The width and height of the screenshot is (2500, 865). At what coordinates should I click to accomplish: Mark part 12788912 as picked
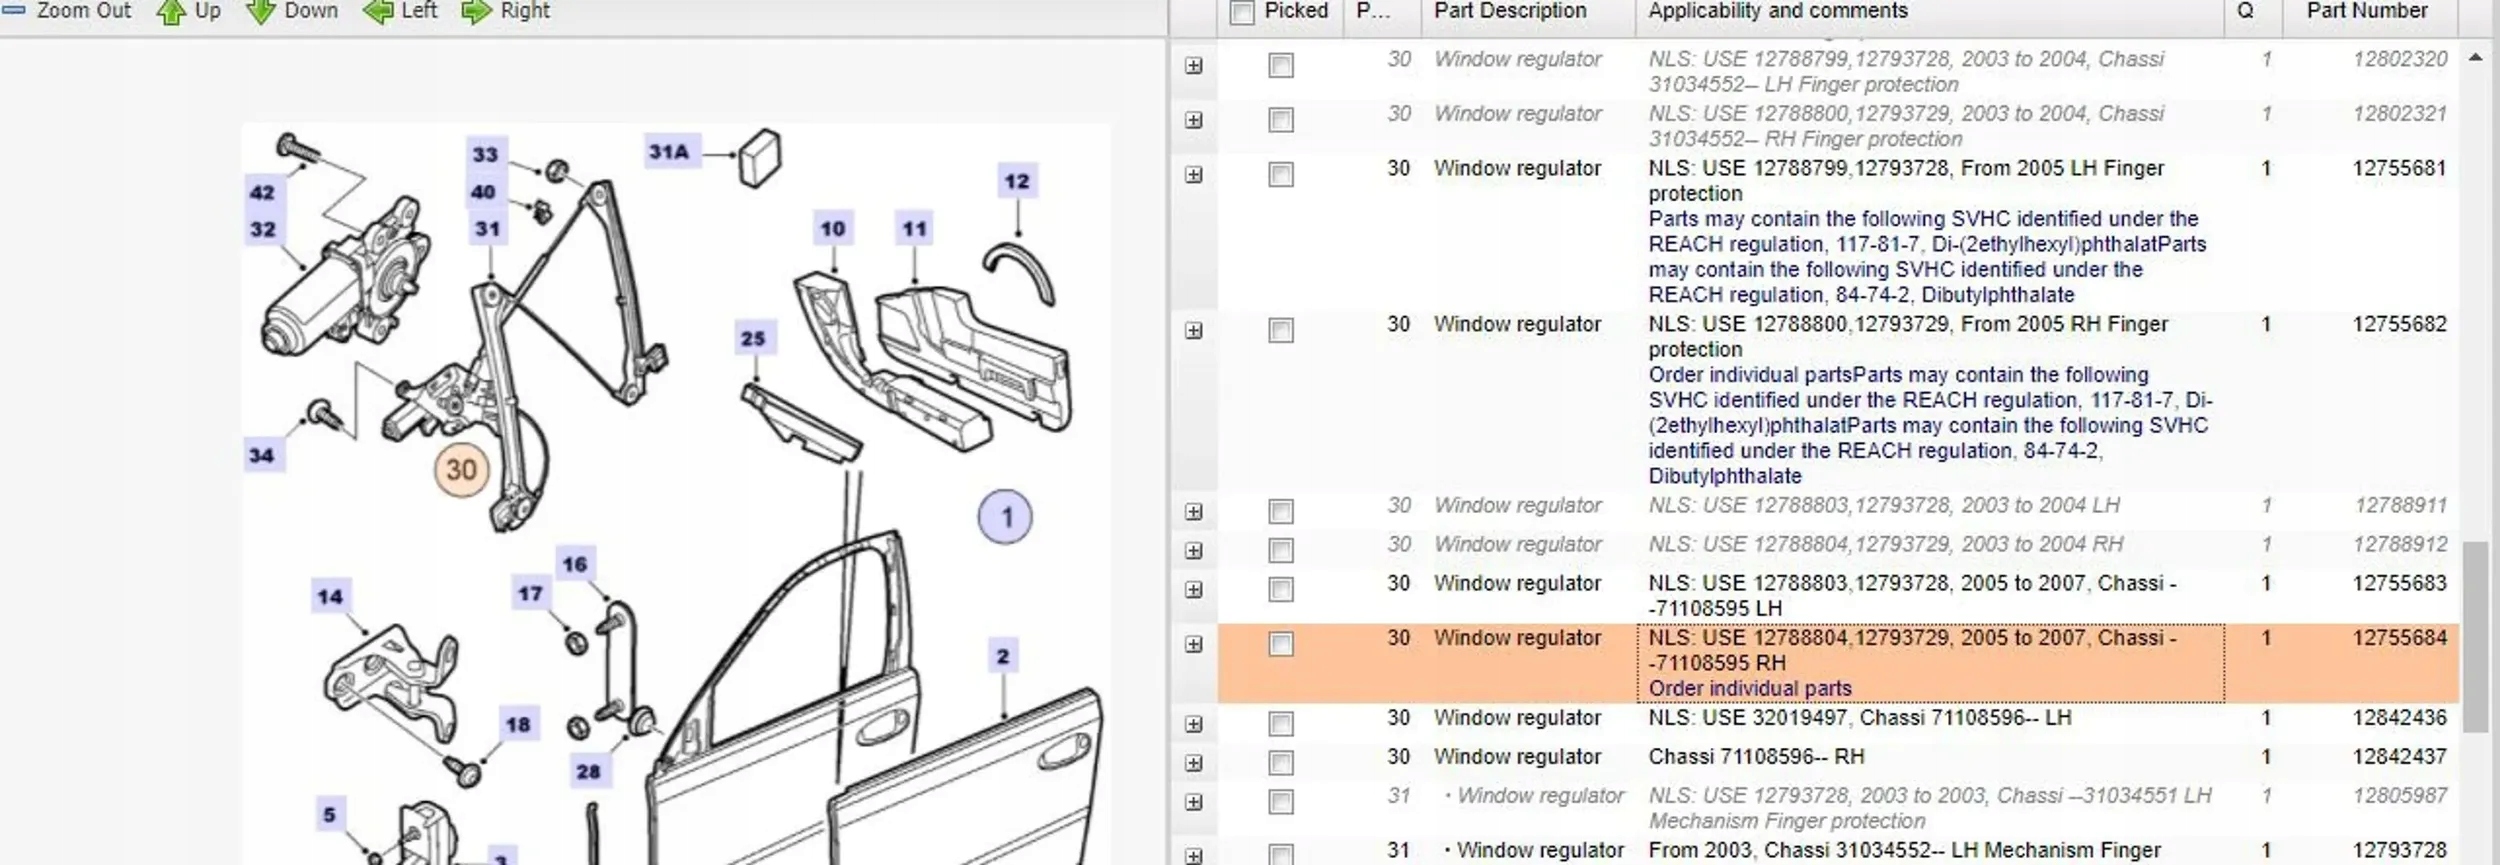point(1281,551)
